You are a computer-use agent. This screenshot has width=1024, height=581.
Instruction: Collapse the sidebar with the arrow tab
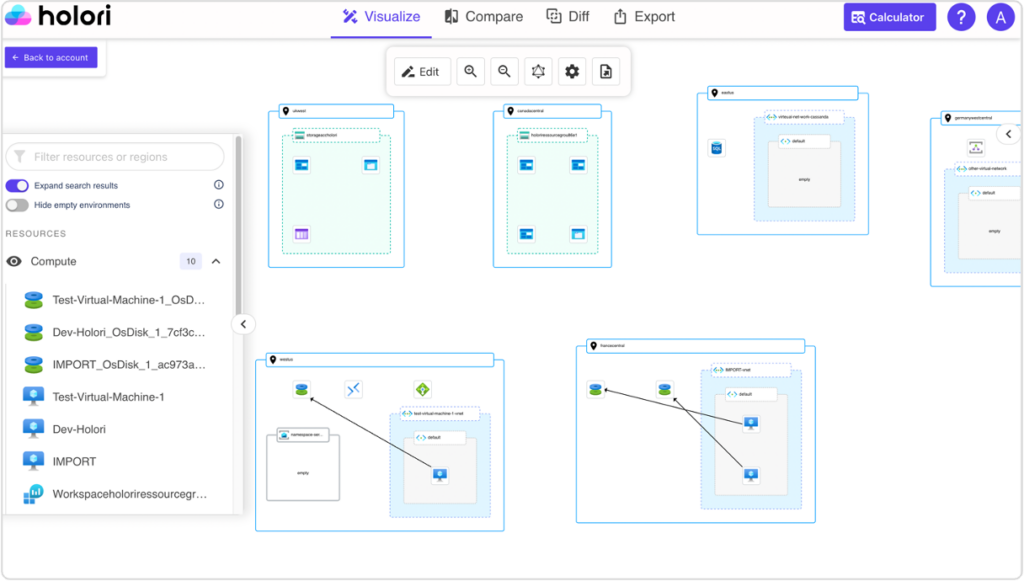click(243, 324)
